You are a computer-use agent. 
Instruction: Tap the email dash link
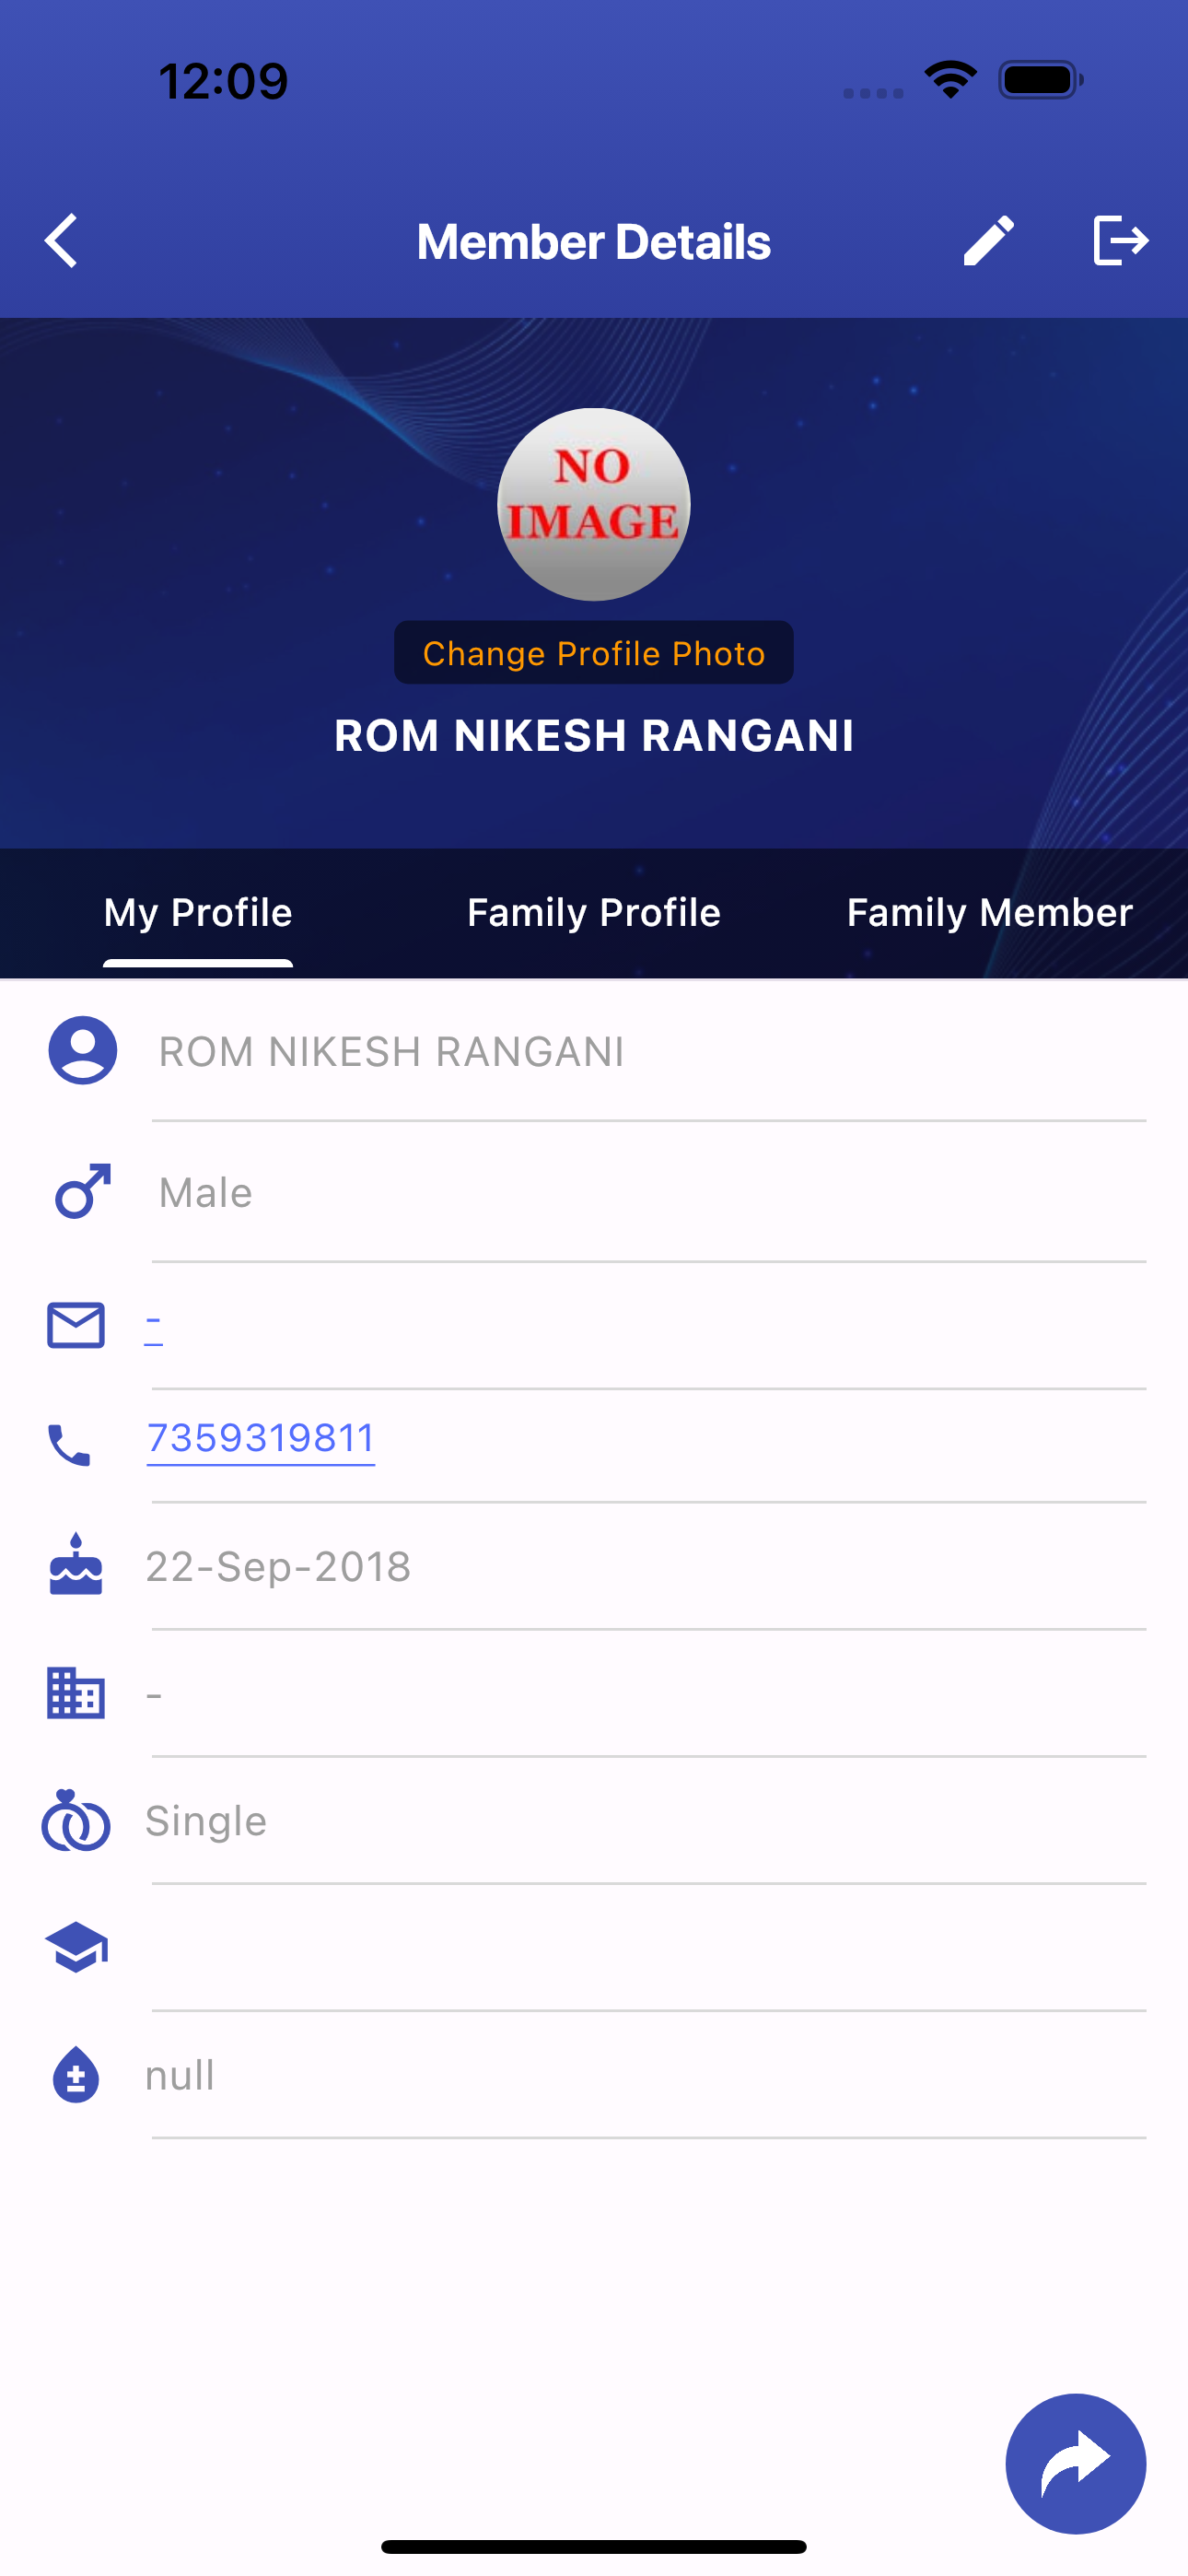(x=154, y=1323)
